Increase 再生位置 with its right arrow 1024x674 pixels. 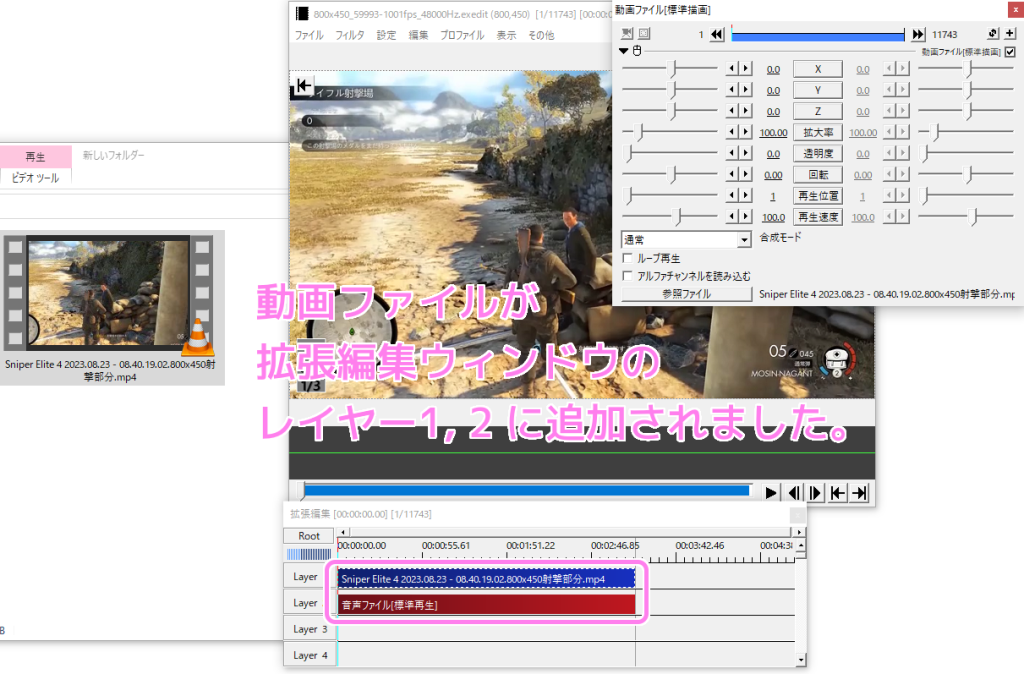point(745,195)
